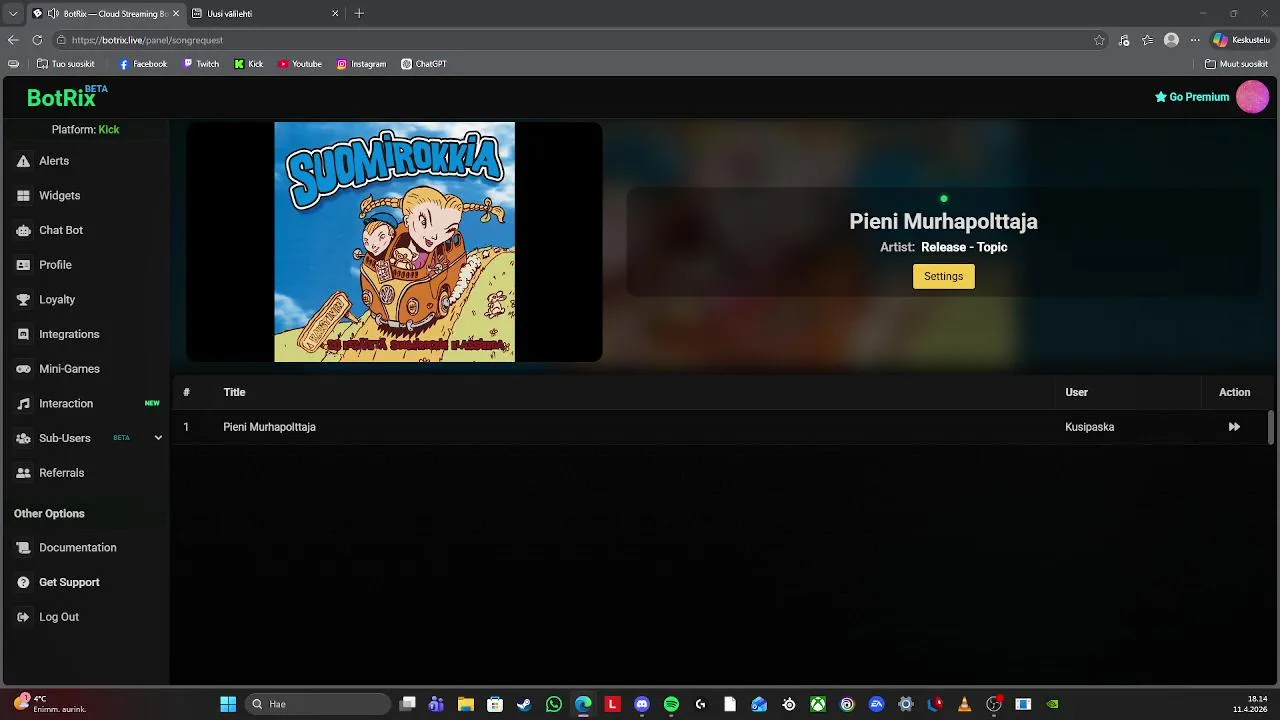Open the taskbar clock and date
1280x720 pixels.
click(1251, 704)
